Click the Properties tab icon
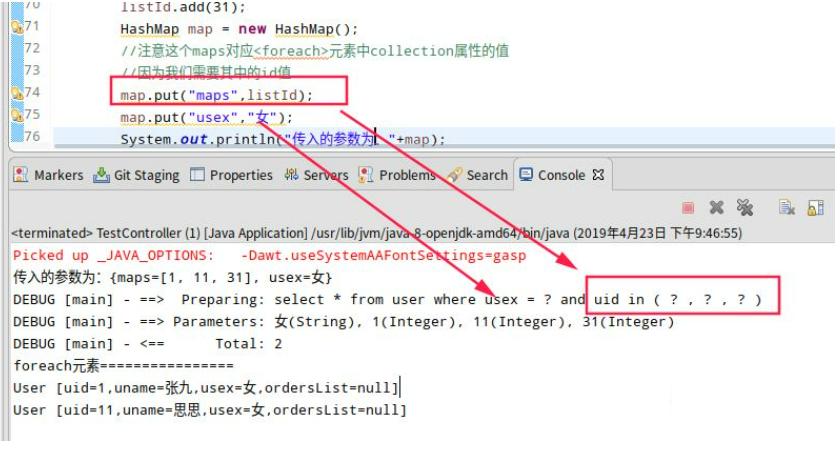 click(197, 175)
